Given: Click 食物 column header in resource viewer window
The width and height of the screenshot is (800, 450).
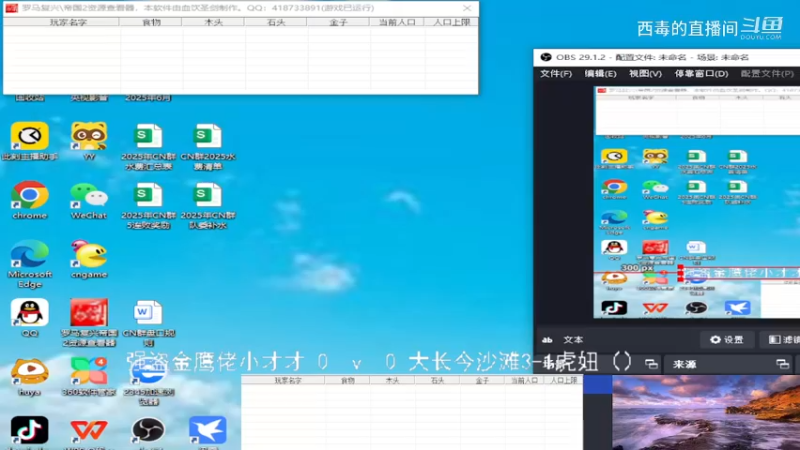Looking at the screenshot, I should tap(151, 22).
